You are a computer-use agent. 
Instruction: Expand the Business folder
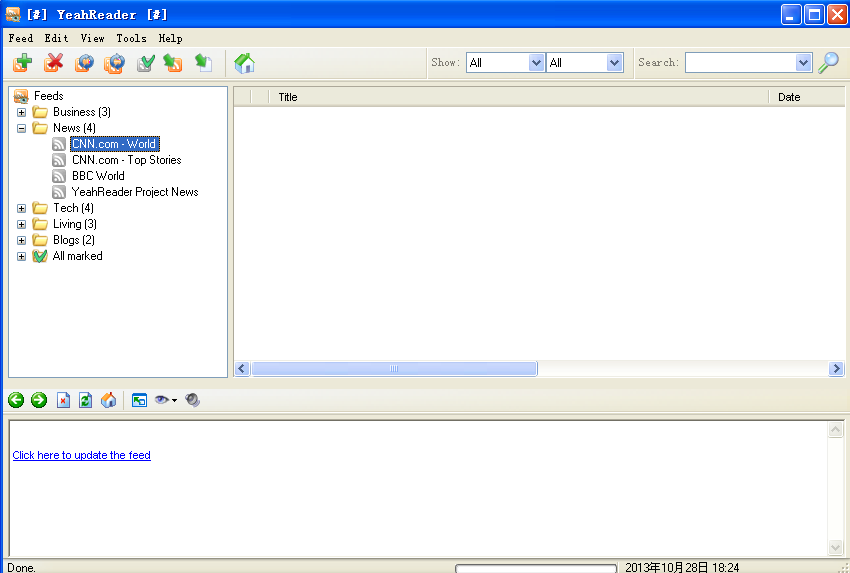point(22,113)
